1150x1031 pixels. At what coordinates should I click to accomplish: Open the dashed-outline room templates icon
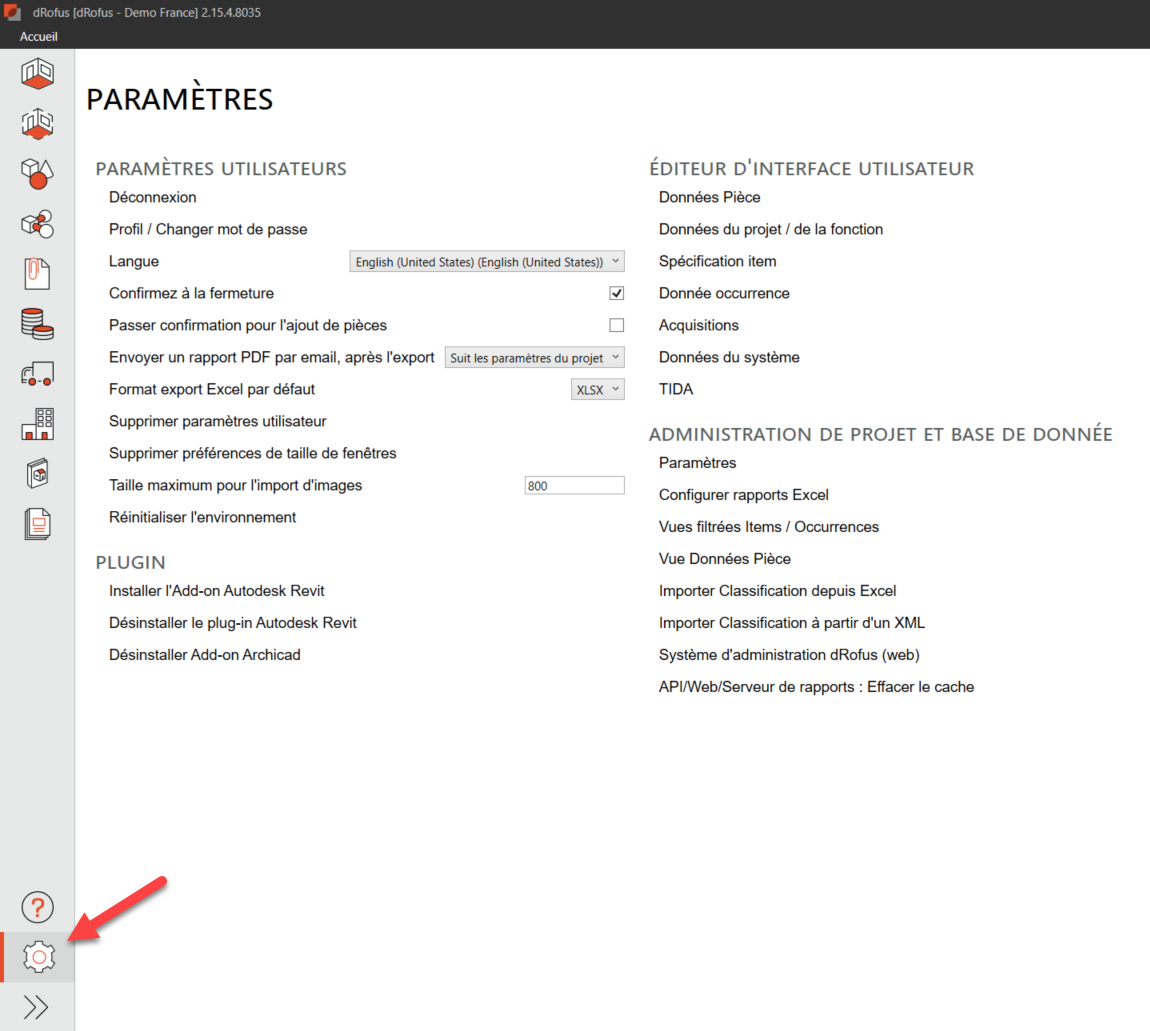pyautogui.click(x=37, y=124)
